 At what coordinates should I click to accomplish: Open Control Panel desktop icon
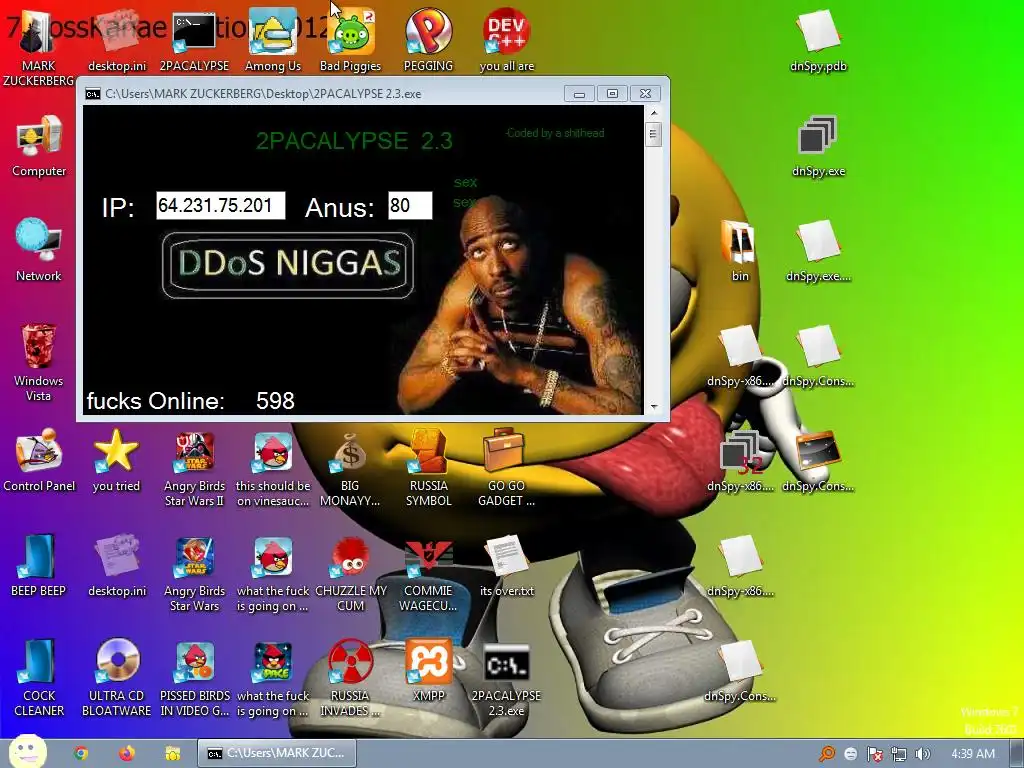click(x=39, y=451)
